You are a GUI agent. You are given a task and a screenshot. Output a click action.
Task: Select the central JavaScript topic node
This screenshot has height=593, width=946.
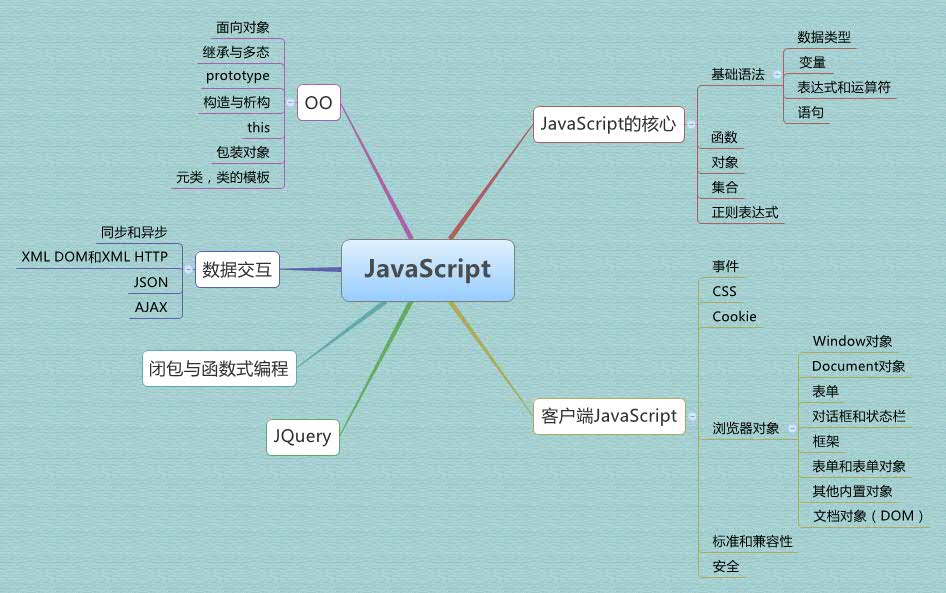point(428,270)
